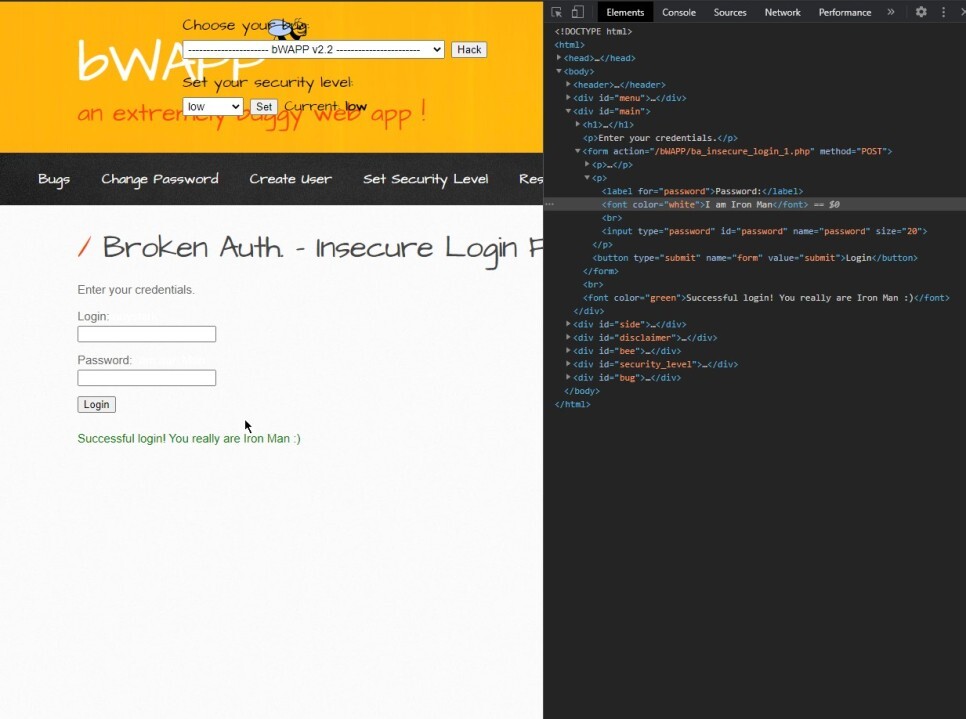Select the font color="green" node
The height and width of the screenshot is (719, 966).
pyautogui.click(x=766, y=298)
